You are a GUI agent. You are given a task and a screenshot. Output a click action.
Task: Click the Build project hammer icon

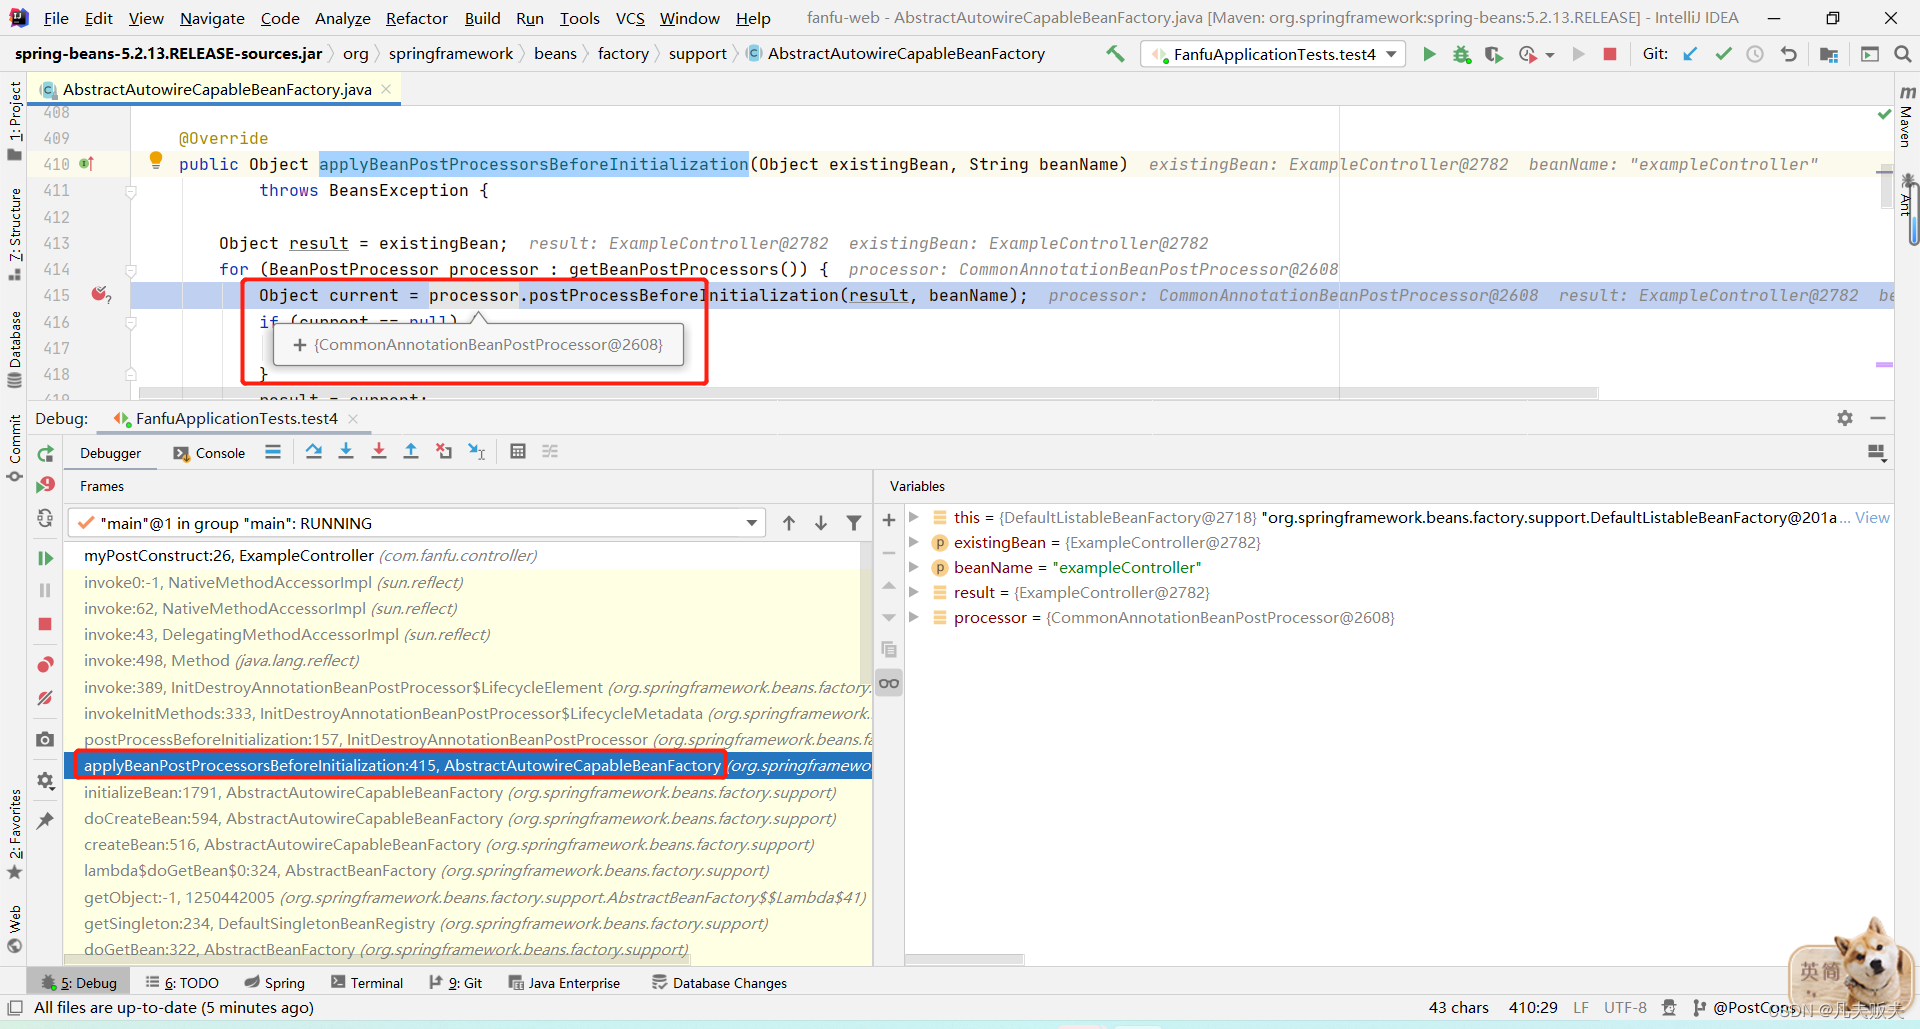(1115, 54)
